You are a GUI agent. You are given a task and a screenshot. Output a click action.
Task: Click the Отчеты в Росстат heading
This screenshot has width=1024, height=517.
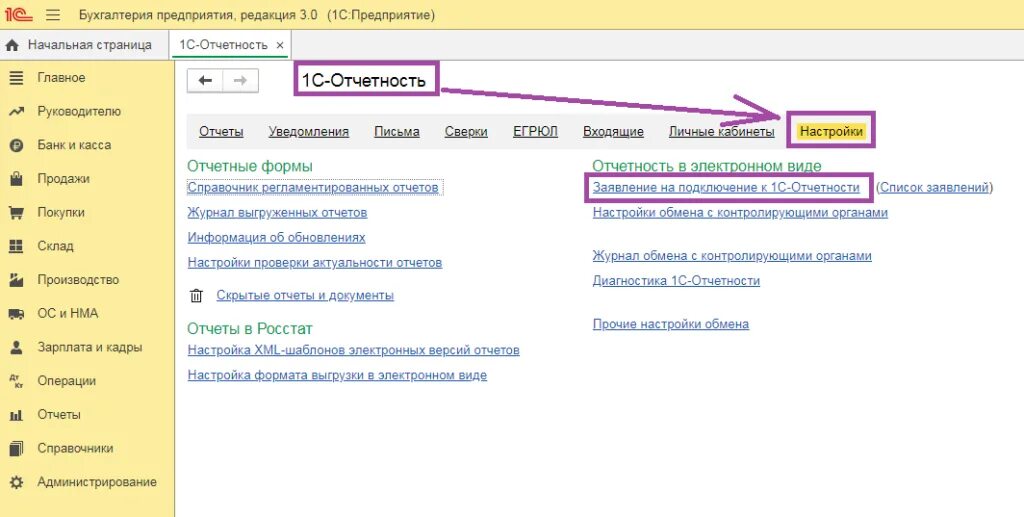click(250, 328)
